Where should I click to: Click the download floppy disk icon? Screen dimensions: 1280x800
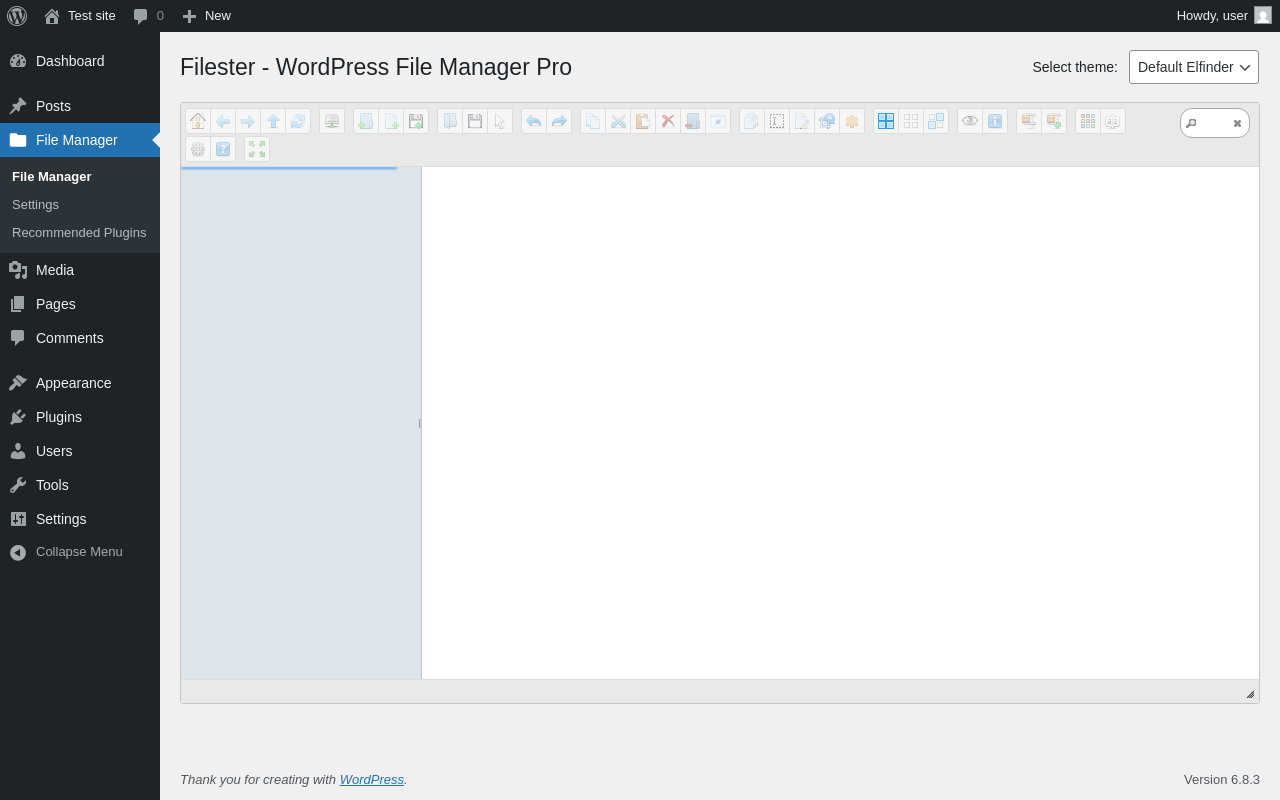pos(475,121)
